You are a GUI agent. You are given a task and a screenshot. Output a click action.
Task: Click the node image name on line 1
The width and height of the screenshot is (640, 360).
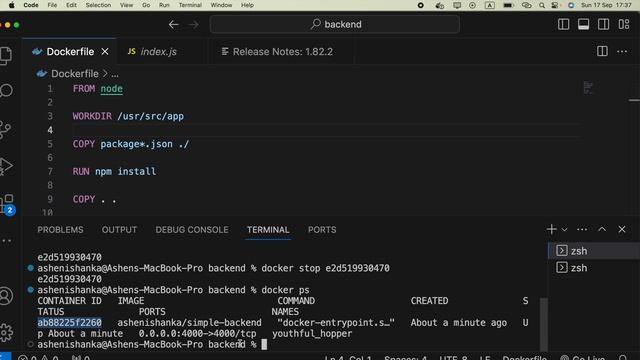[111, 89]
